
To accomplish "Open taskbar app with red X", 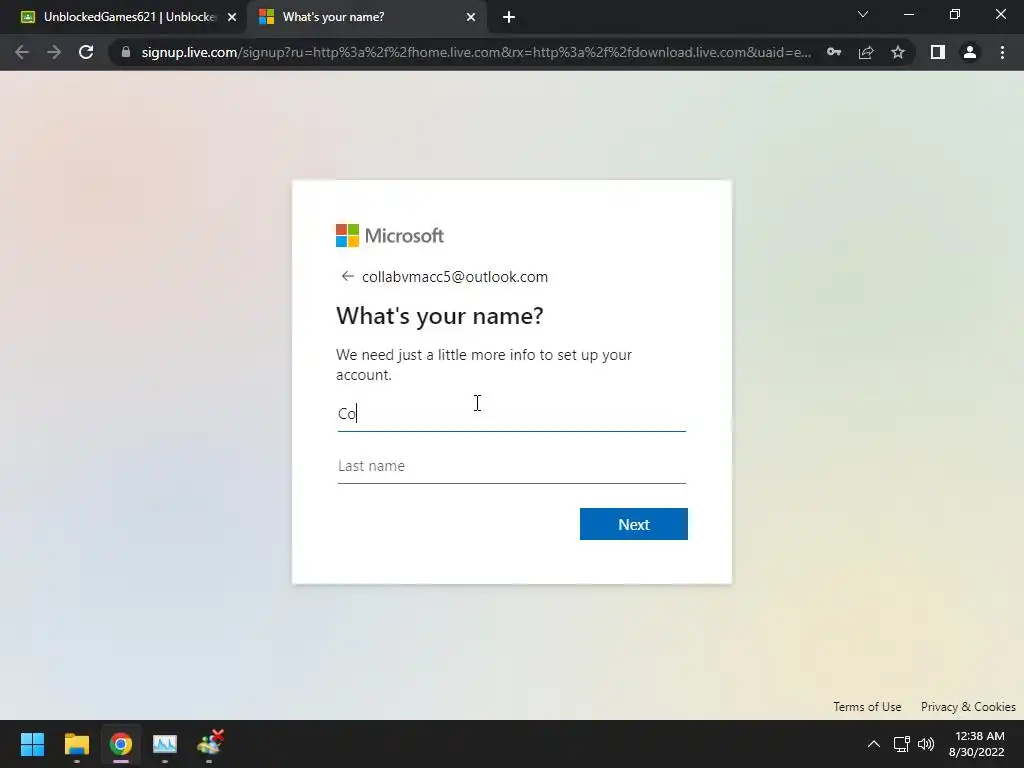I will (x=210, y=743).
